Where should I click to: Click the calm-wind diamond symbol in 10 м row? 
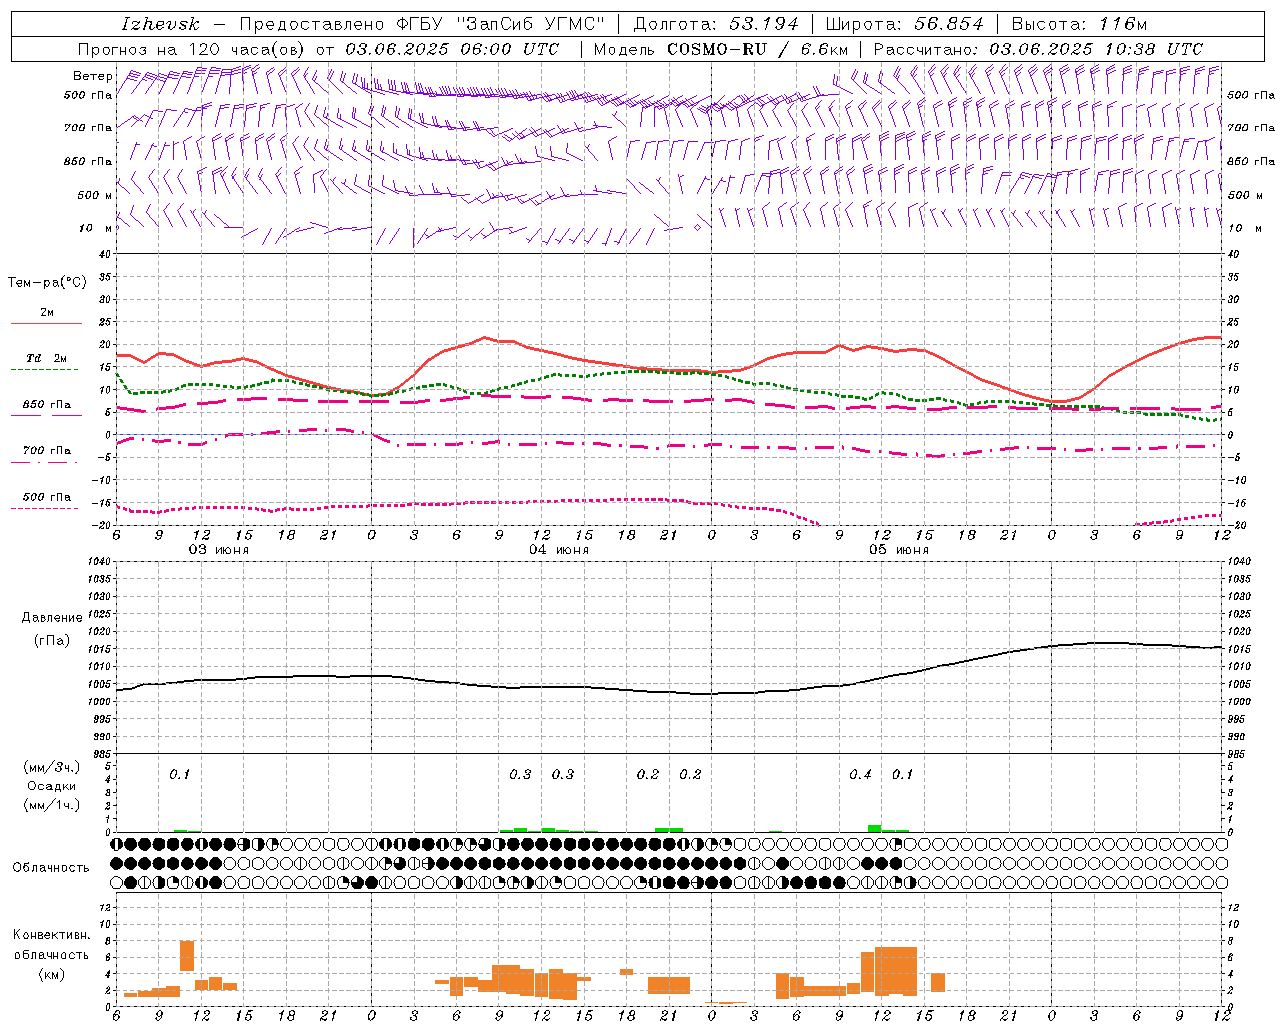click(697, 227)
